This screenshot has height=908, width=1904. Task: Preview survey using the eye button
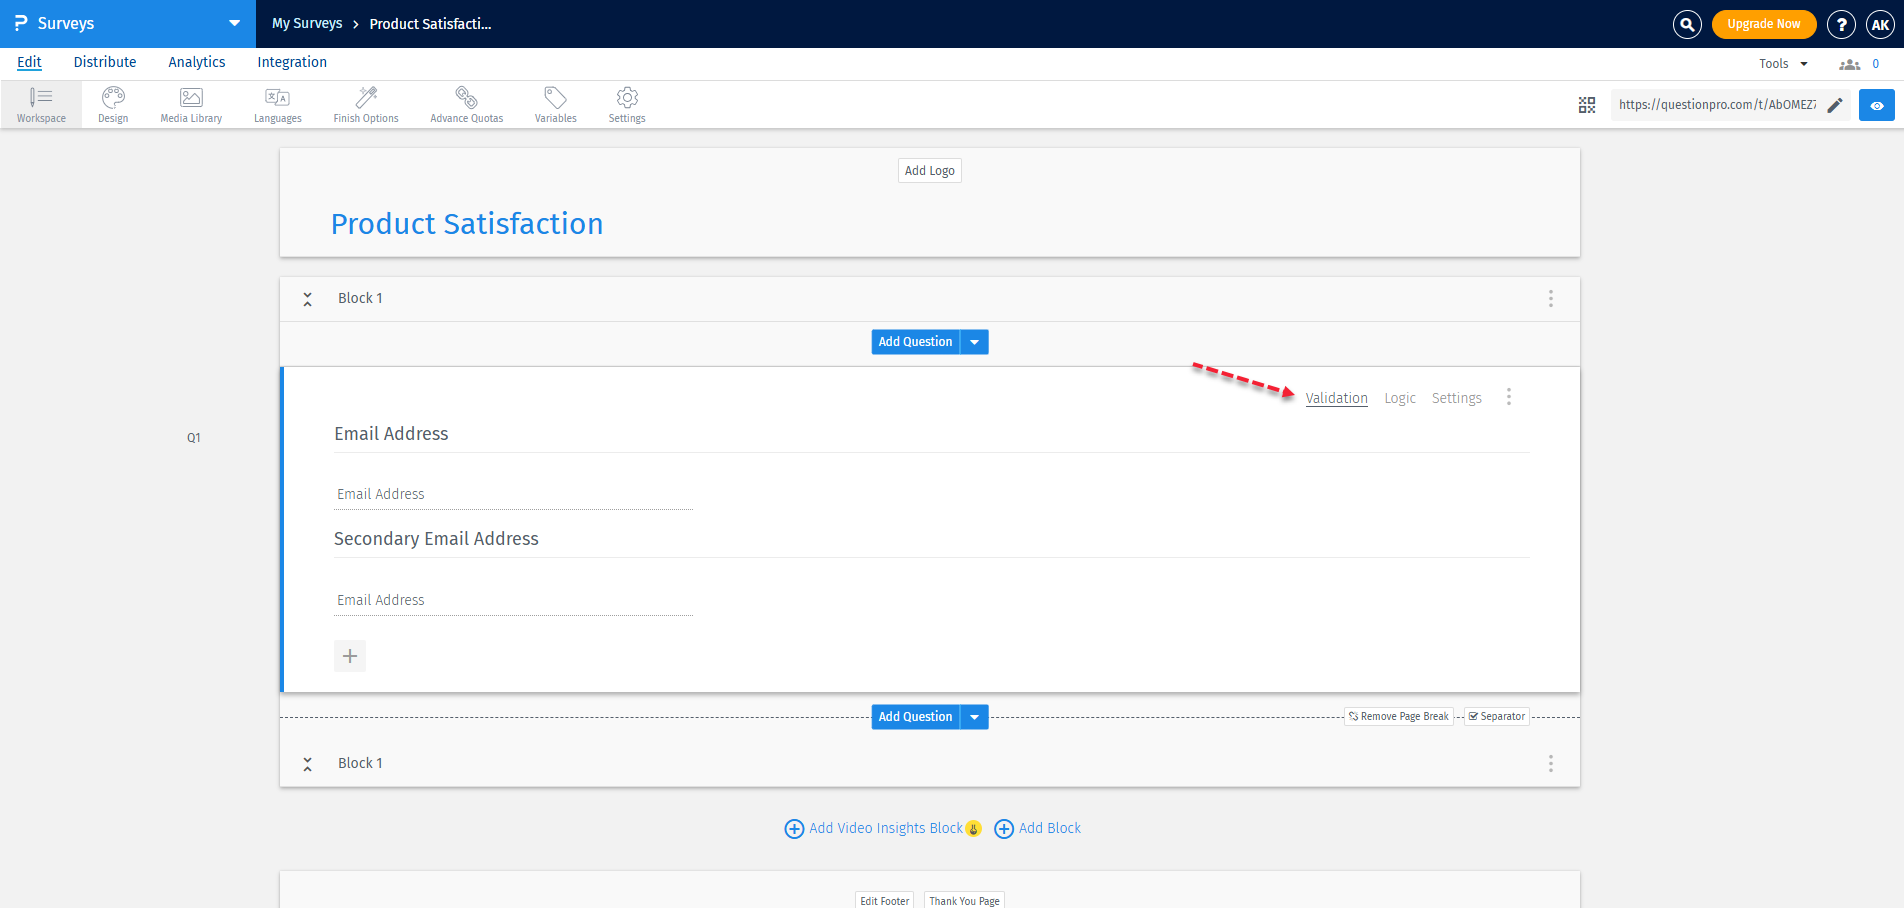pos(1876,105)
